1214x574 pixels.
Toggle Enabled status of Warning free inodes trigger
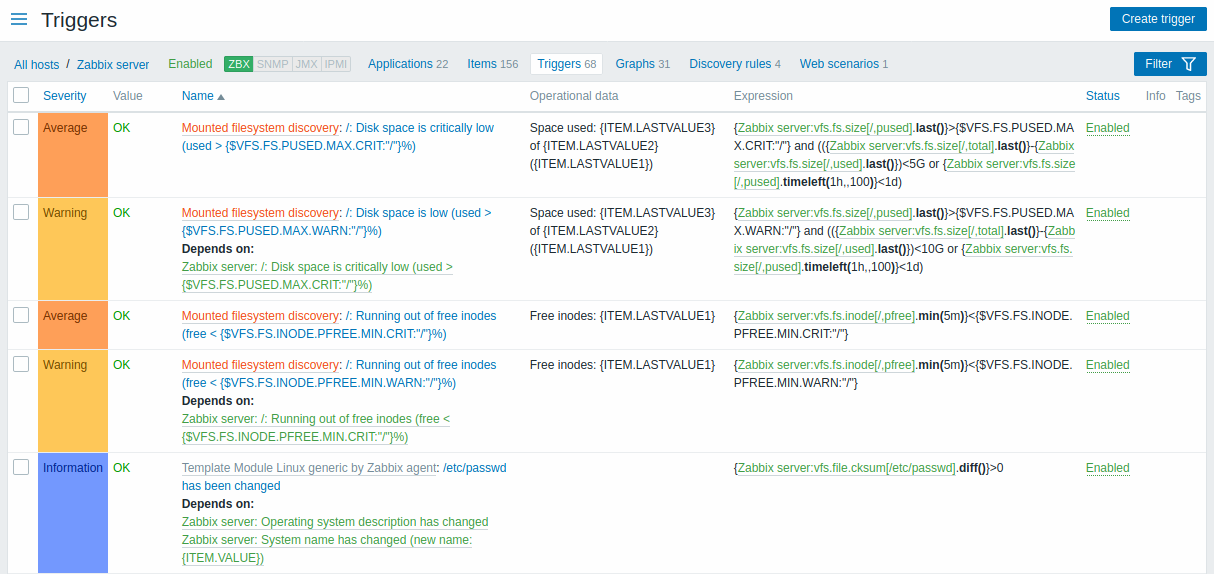(x=1108, y=365)
